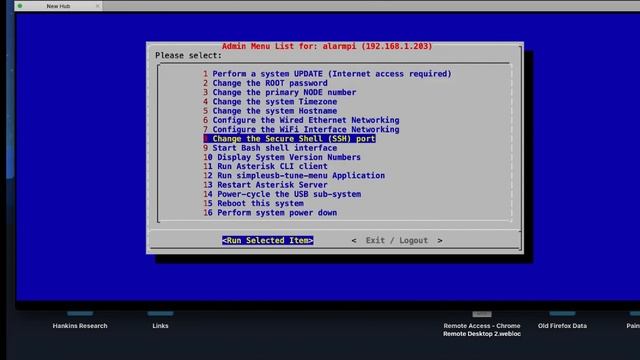Select Start Bash shell interface
Viewport: 640px width, 360px height.
(x=270, y=148)
